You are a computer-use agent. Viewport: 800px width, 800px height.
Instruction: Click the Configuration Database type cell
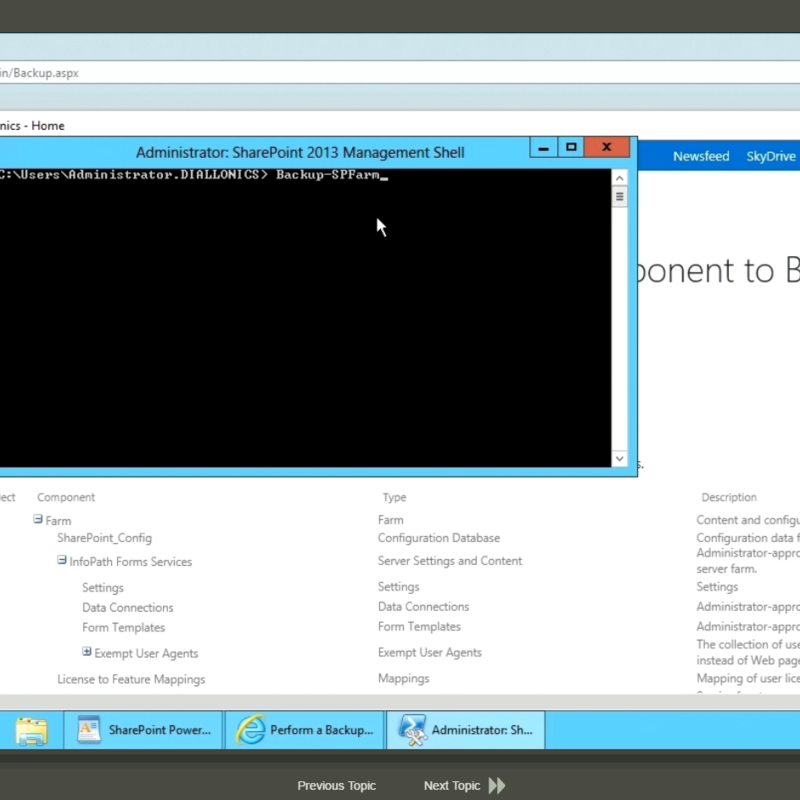(439, 538)
